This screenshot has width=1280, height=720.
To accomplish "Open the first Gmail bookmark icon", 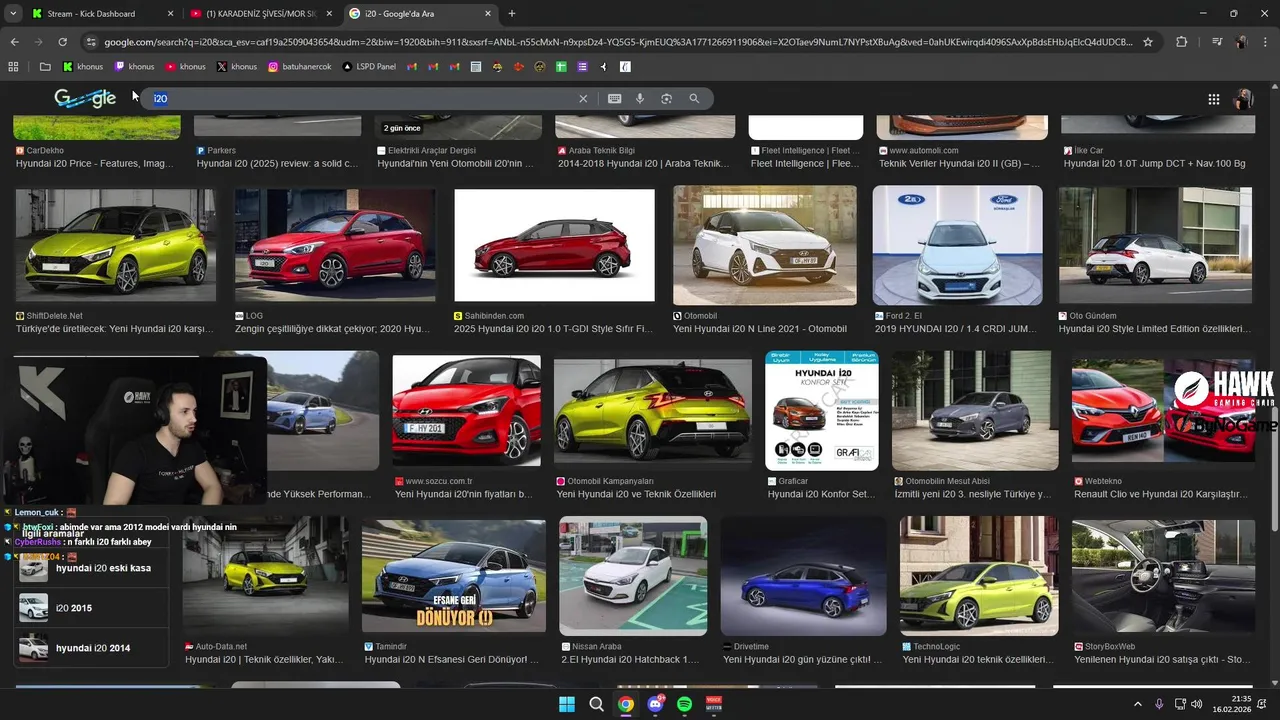I will (x=413, y=67).
